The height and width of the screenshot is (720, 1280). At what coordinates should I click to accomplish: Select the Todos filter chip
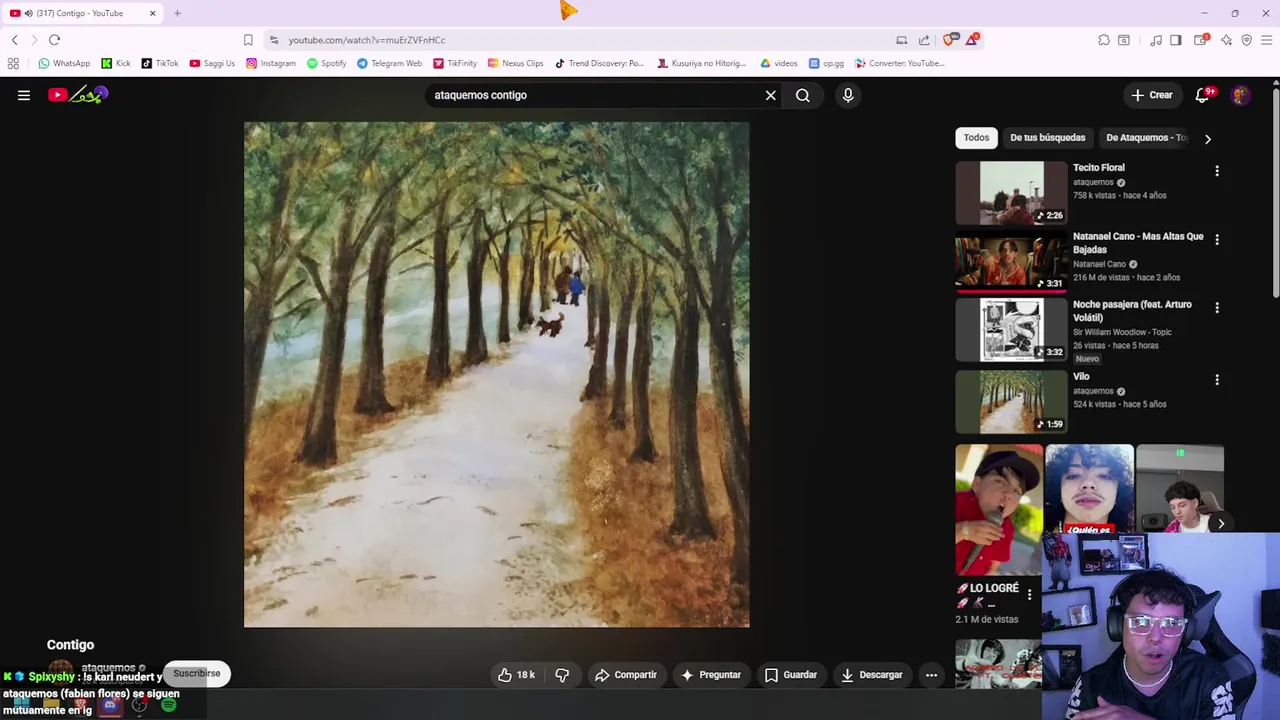pyautogui.click(x=976, y=138)
